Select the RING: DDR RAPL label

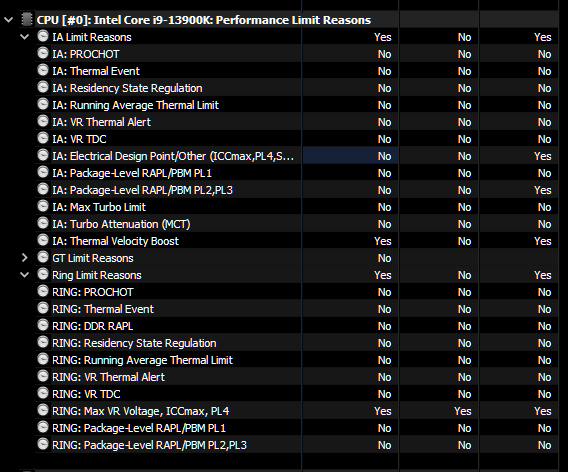click(93, 327)
